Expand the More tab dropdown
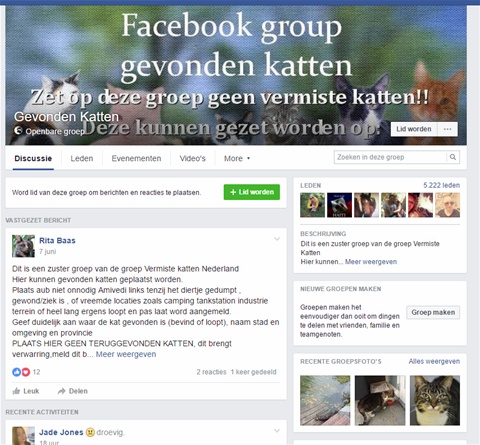This screenshot has width=480, height=445. 237,158
